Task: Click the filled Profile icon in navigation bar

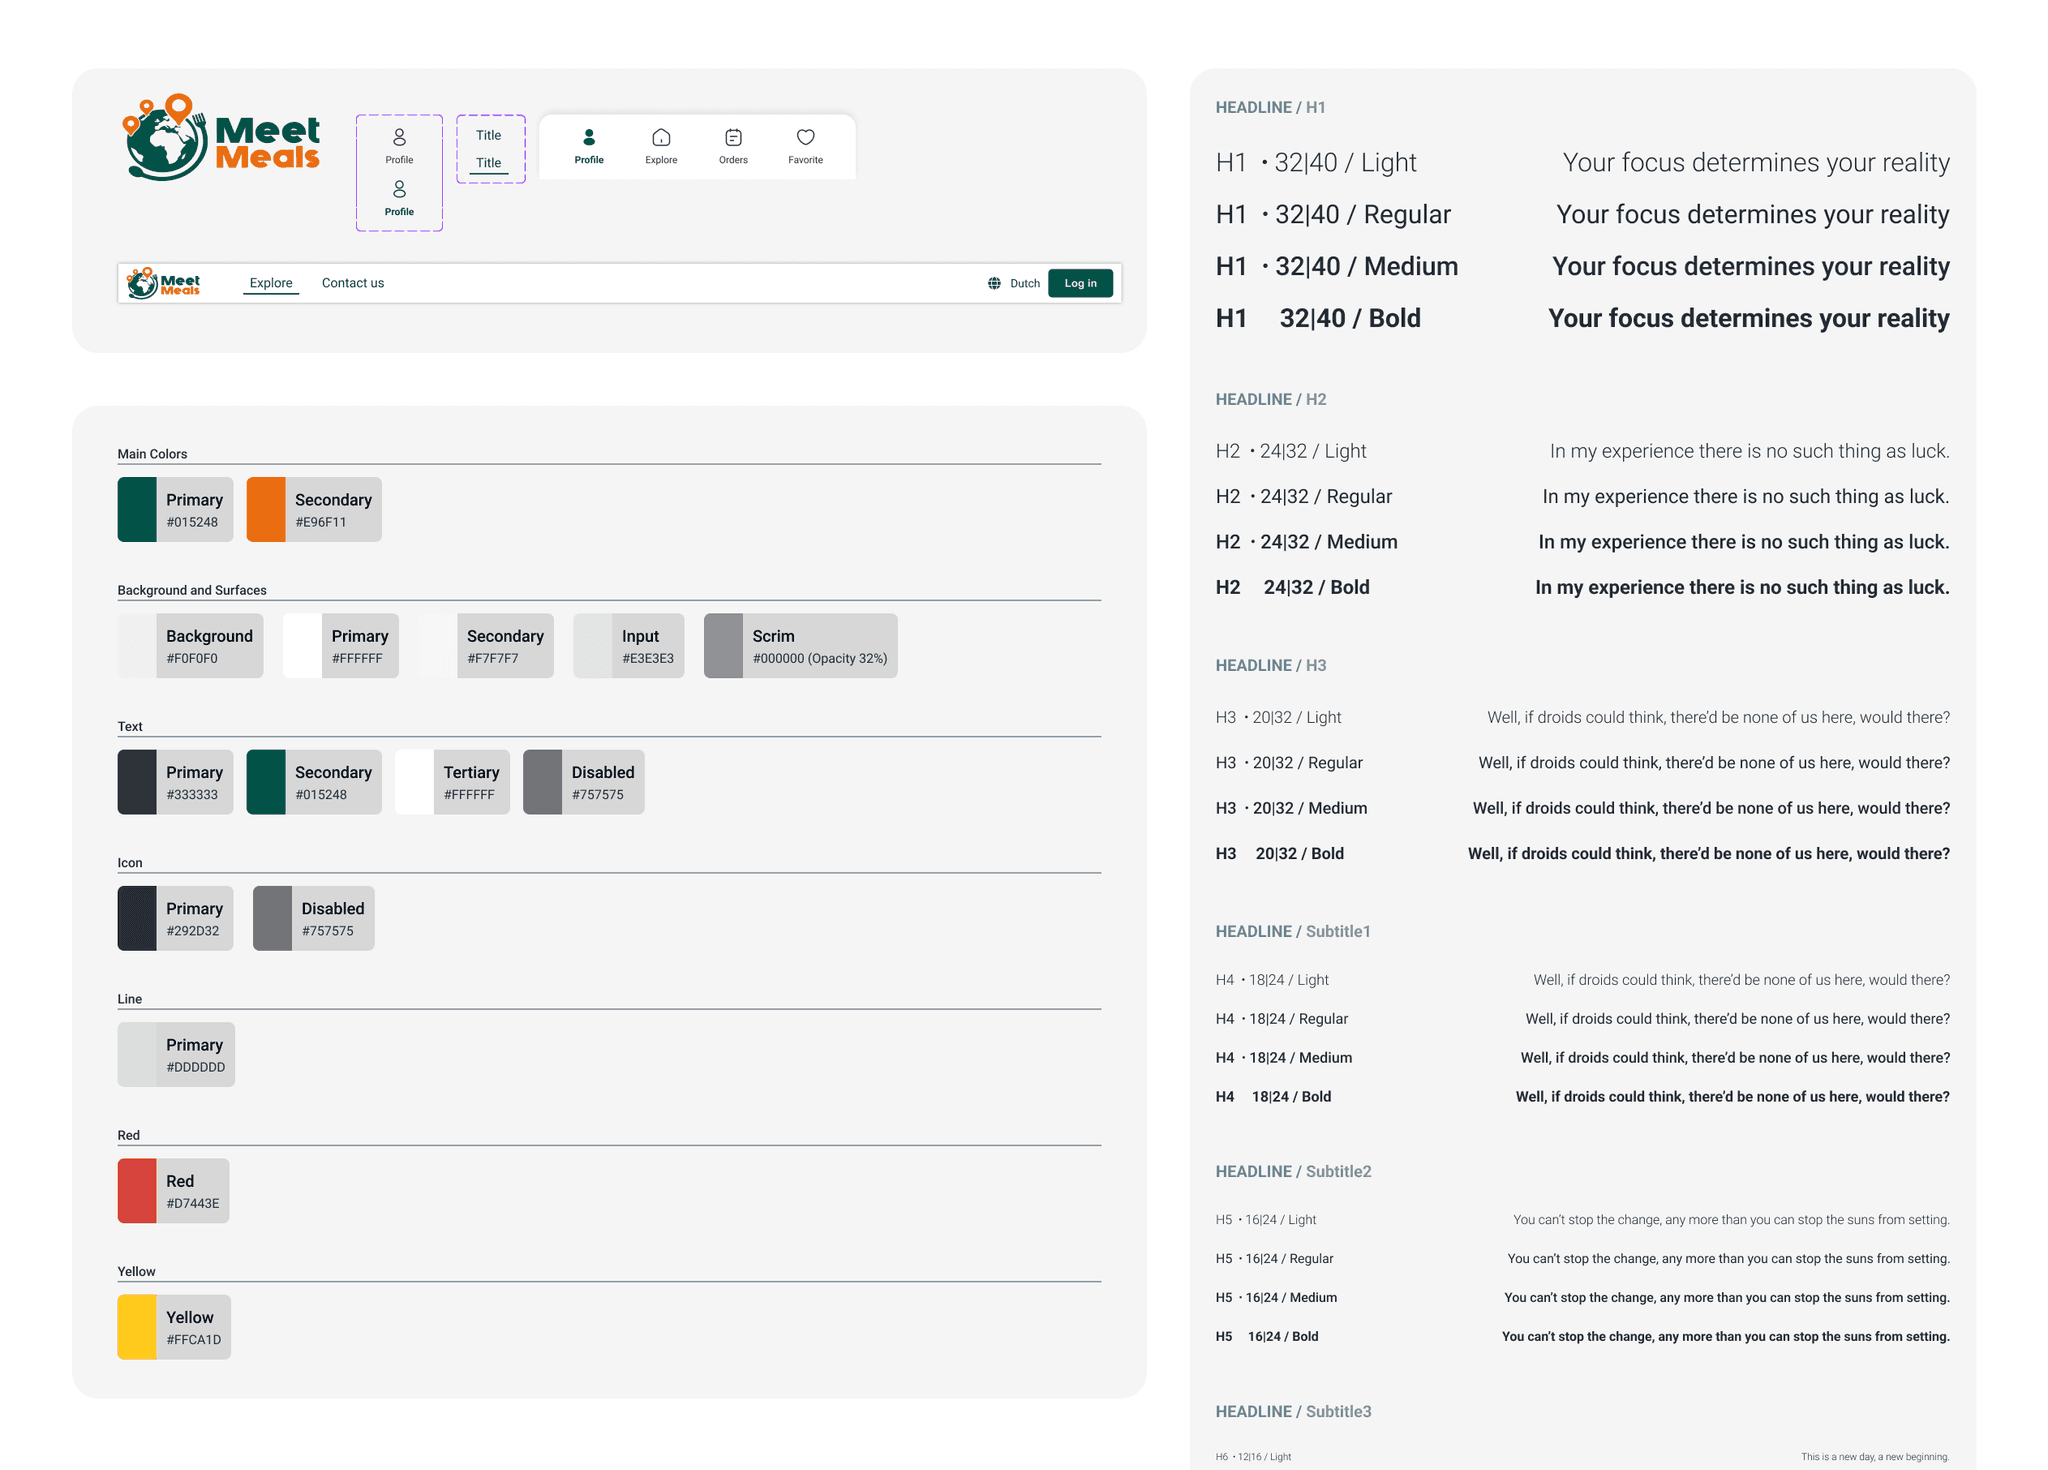Action: tap(589, 138)
